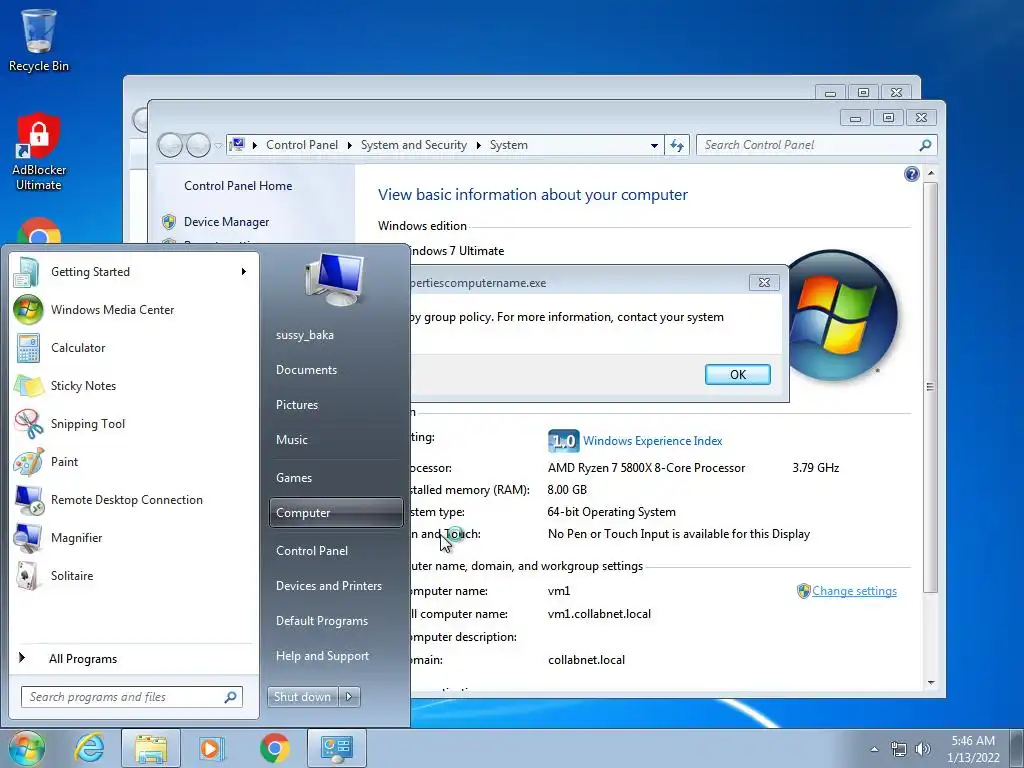Open Documents from Start menu
This screenshot has height=768, width=1024.
pyautogui.click(x=306, y=370)
